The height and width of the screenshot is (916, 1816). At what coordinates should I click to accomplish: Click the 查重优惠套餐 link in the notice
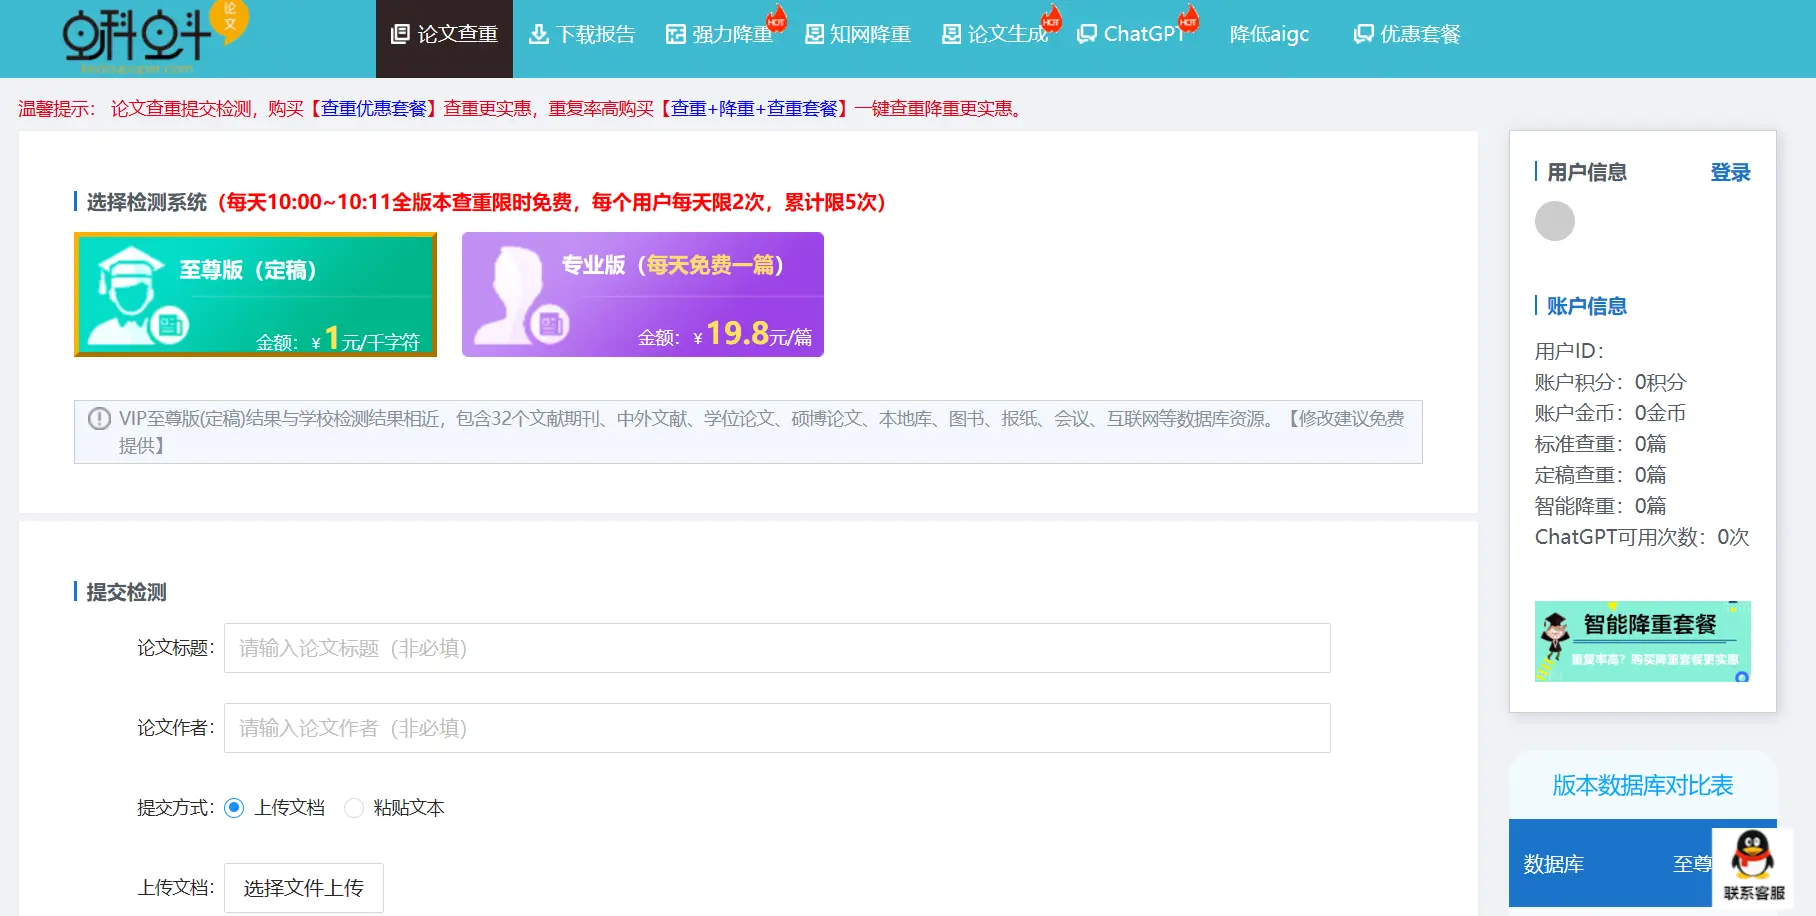click(374, 109)
